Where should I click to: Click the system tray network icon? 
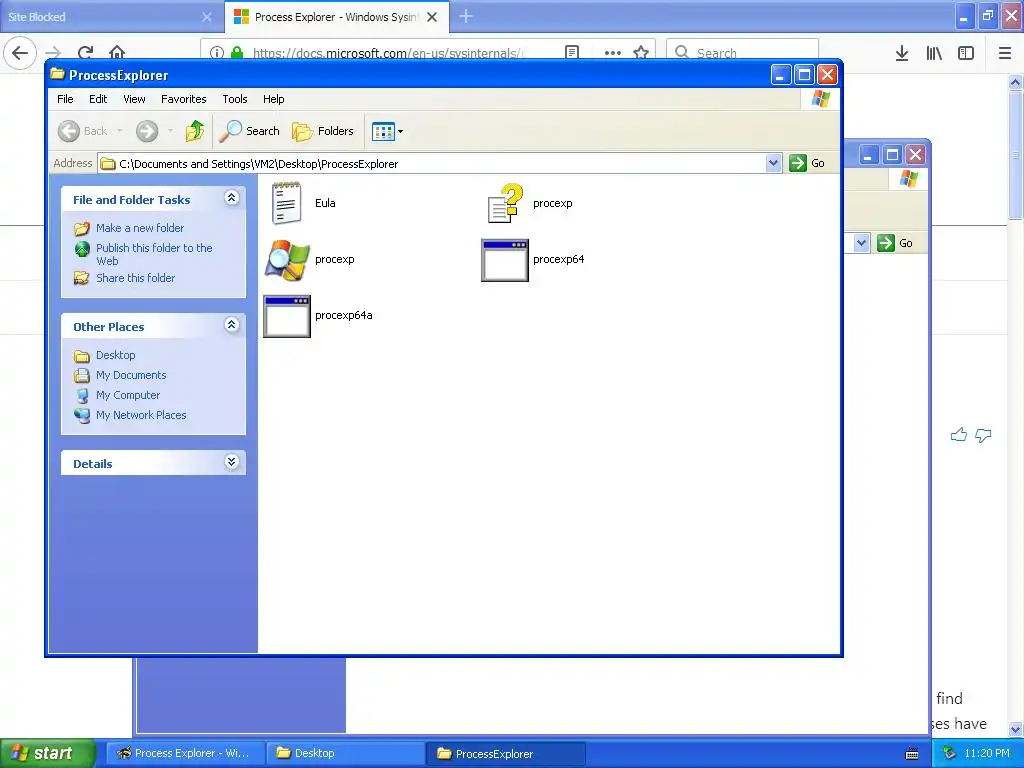pos(949,754)
